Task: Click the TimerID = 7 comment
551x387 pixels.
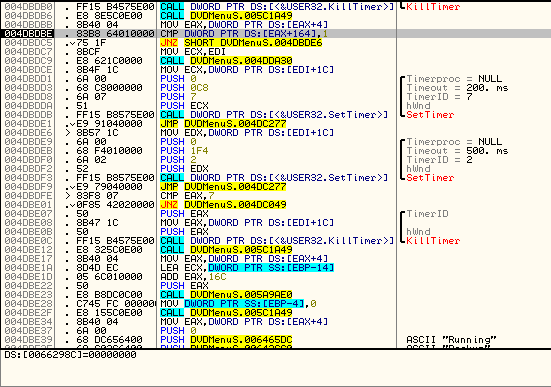Action: (x=440, y=97)
